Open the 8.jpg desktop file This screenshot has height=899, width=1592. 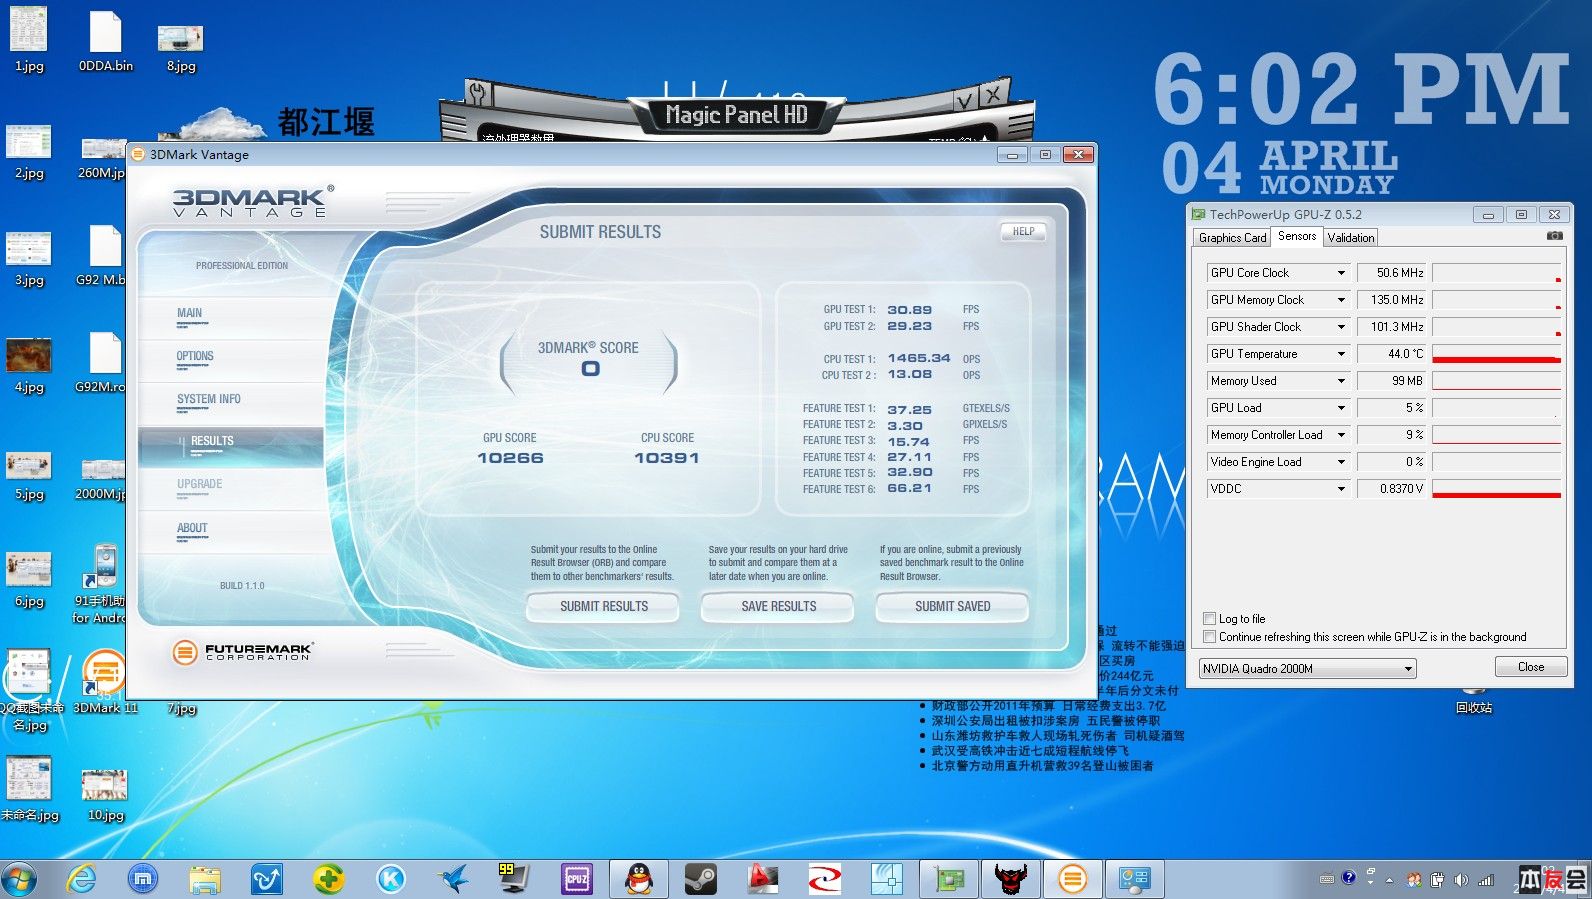pyautogui.click(x=181, y=48)
